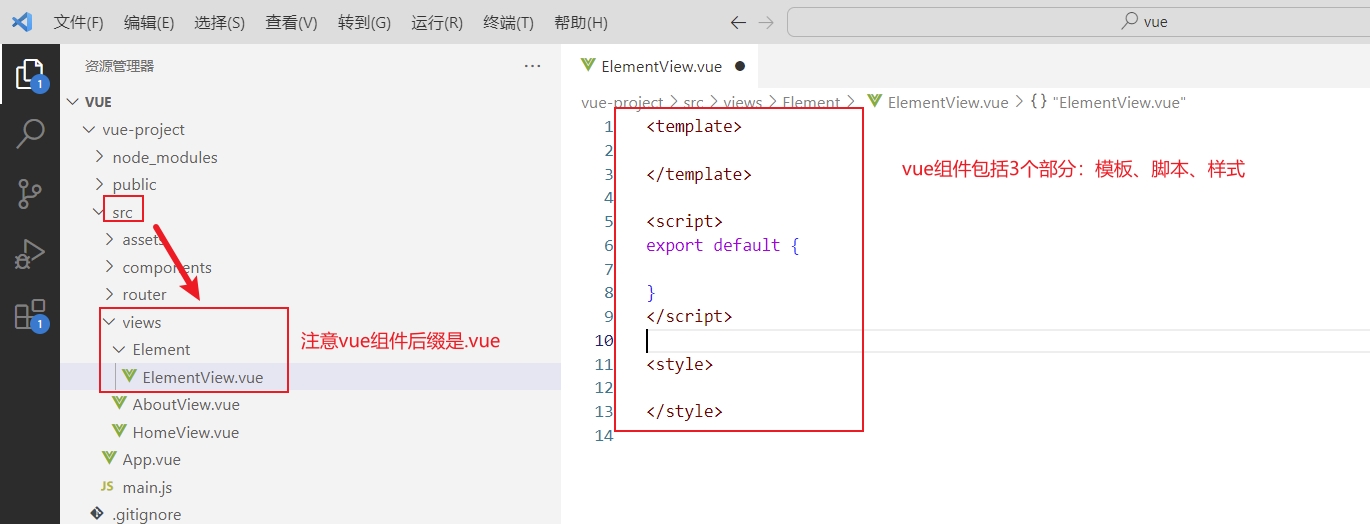Open the 文件(F) menu
Screen dimensions: 1370x524
coord(78,22)
